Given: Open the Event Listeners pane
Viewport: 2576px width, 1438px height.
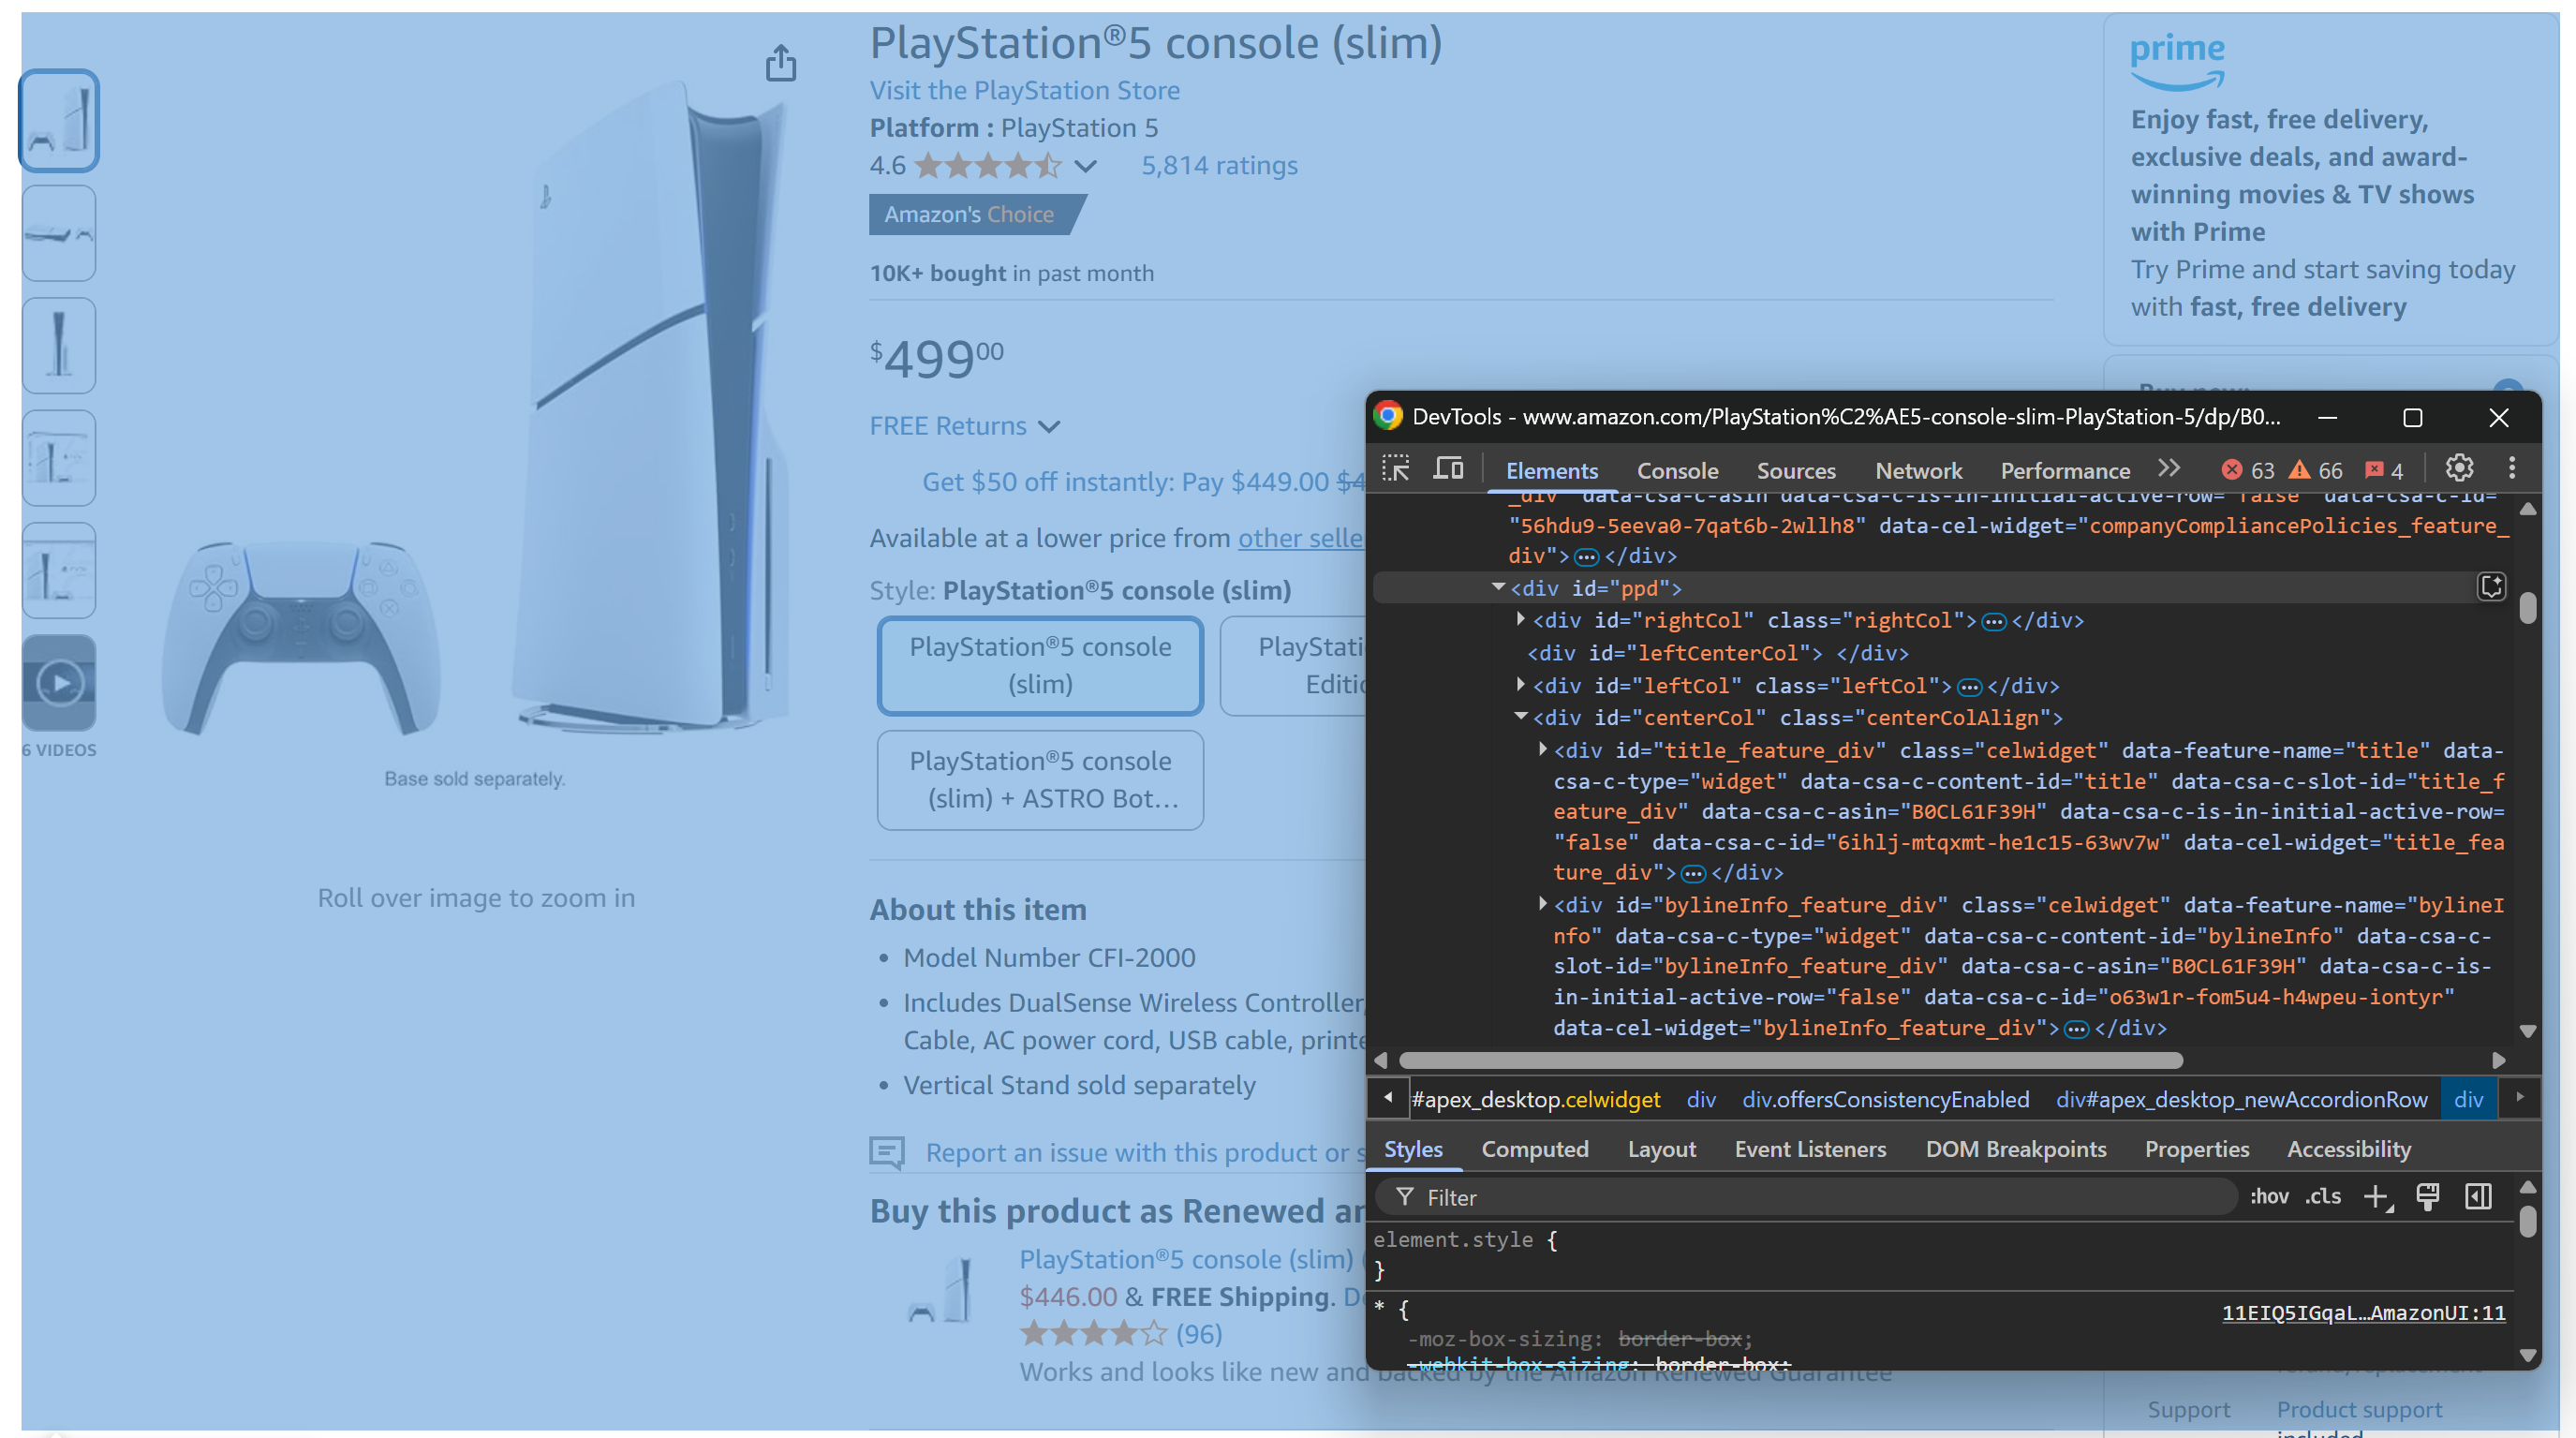Looking at the screenshot, I should click(x=1809, y=1149).
